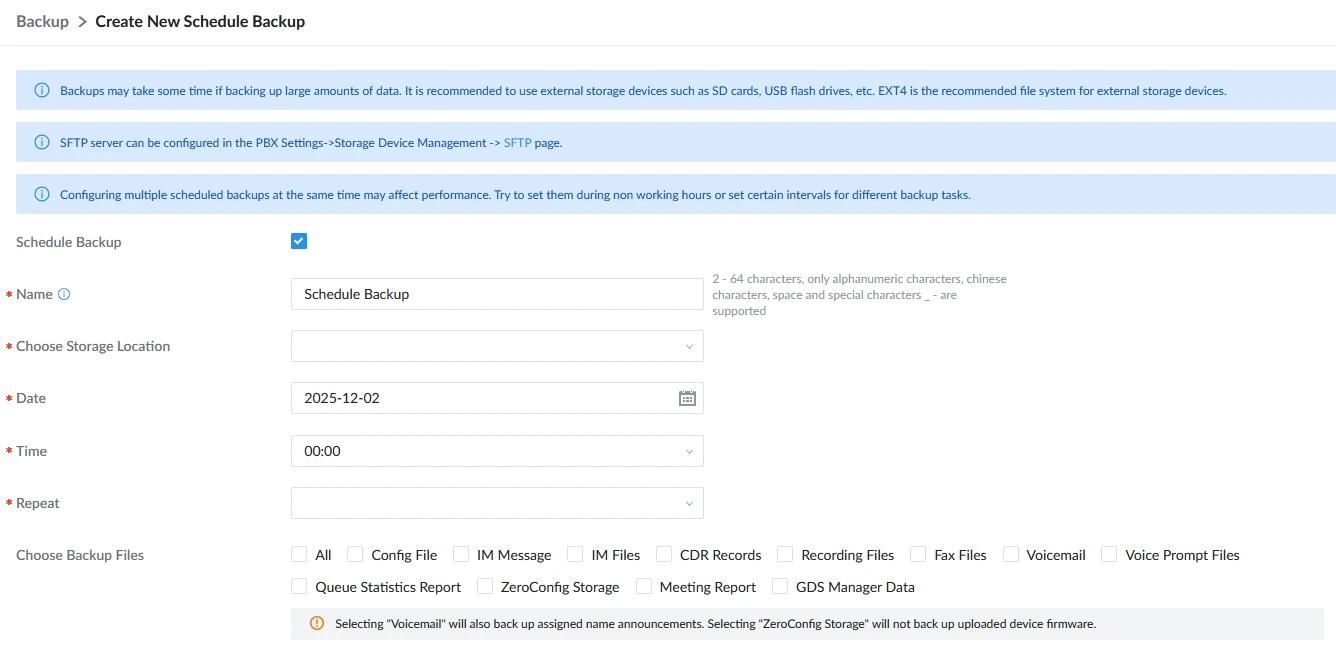Click the info icon in the external storage banner

point(42,90)
